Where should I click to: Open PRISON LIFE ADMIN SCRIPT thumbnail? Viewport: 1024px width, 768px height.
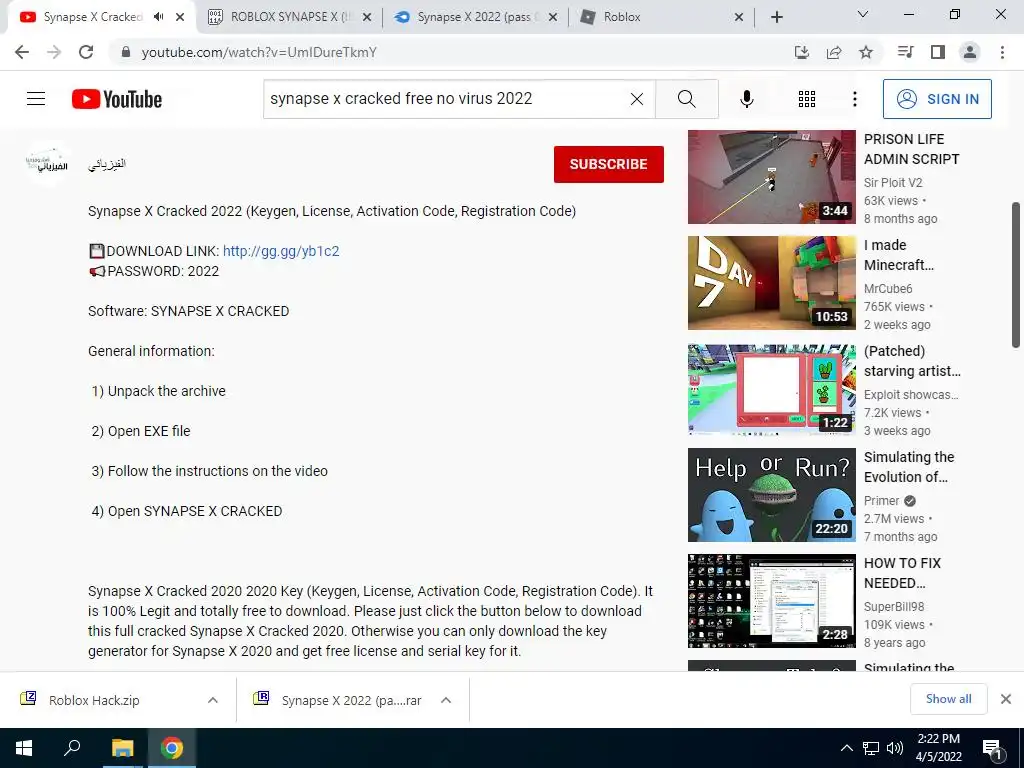pos(771,176)
